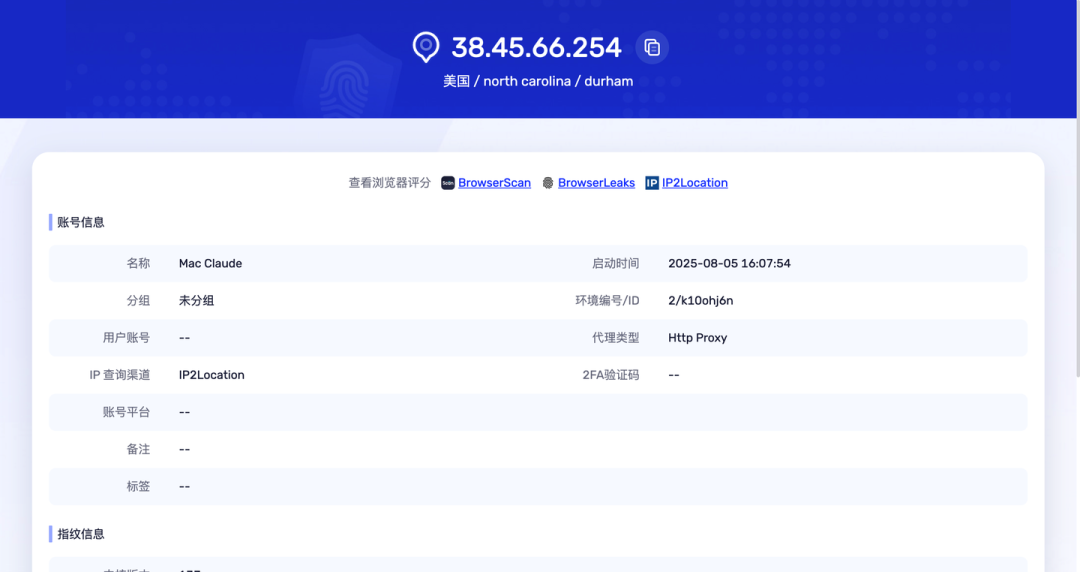
Task: Click the location text 美国 / north carolina / durham
Action: [538, 81]
